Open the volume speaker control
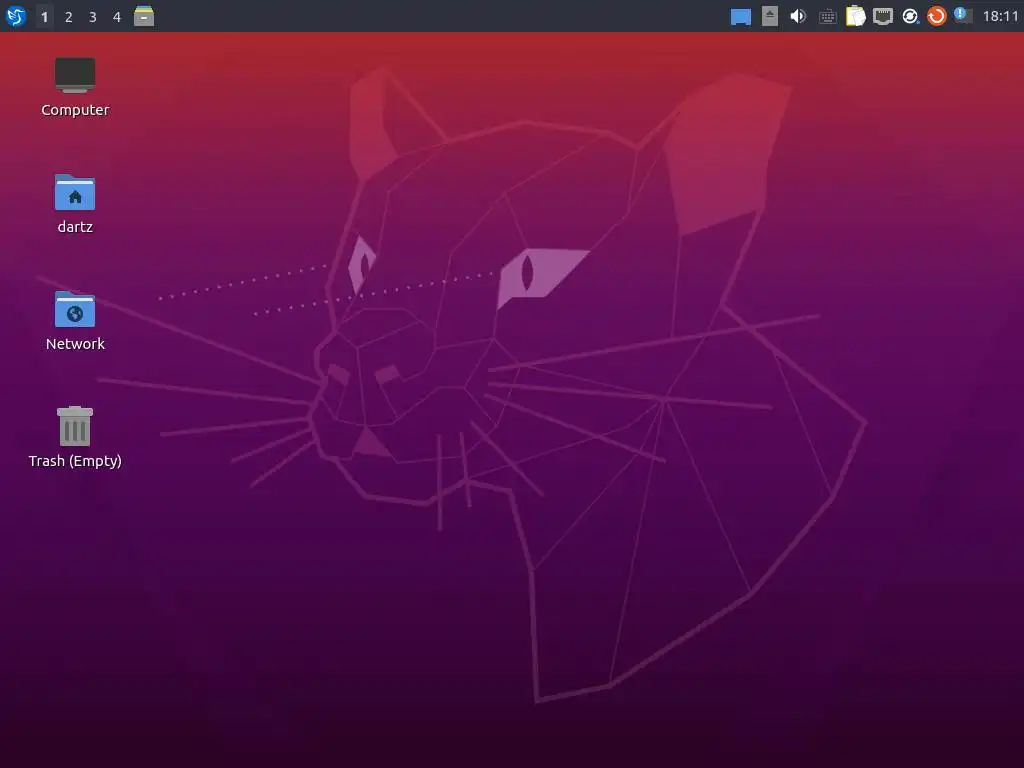The image size is (1024, 768). (798, 16)
